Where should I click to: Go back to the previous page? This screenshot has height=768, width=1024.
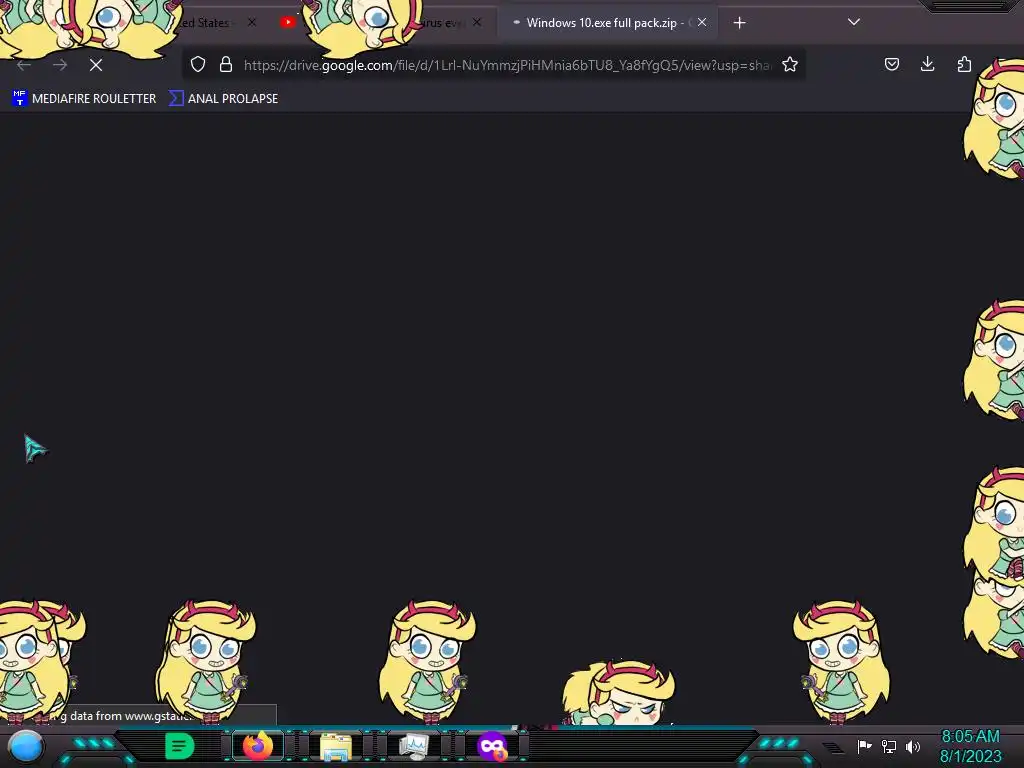(24, 65)
